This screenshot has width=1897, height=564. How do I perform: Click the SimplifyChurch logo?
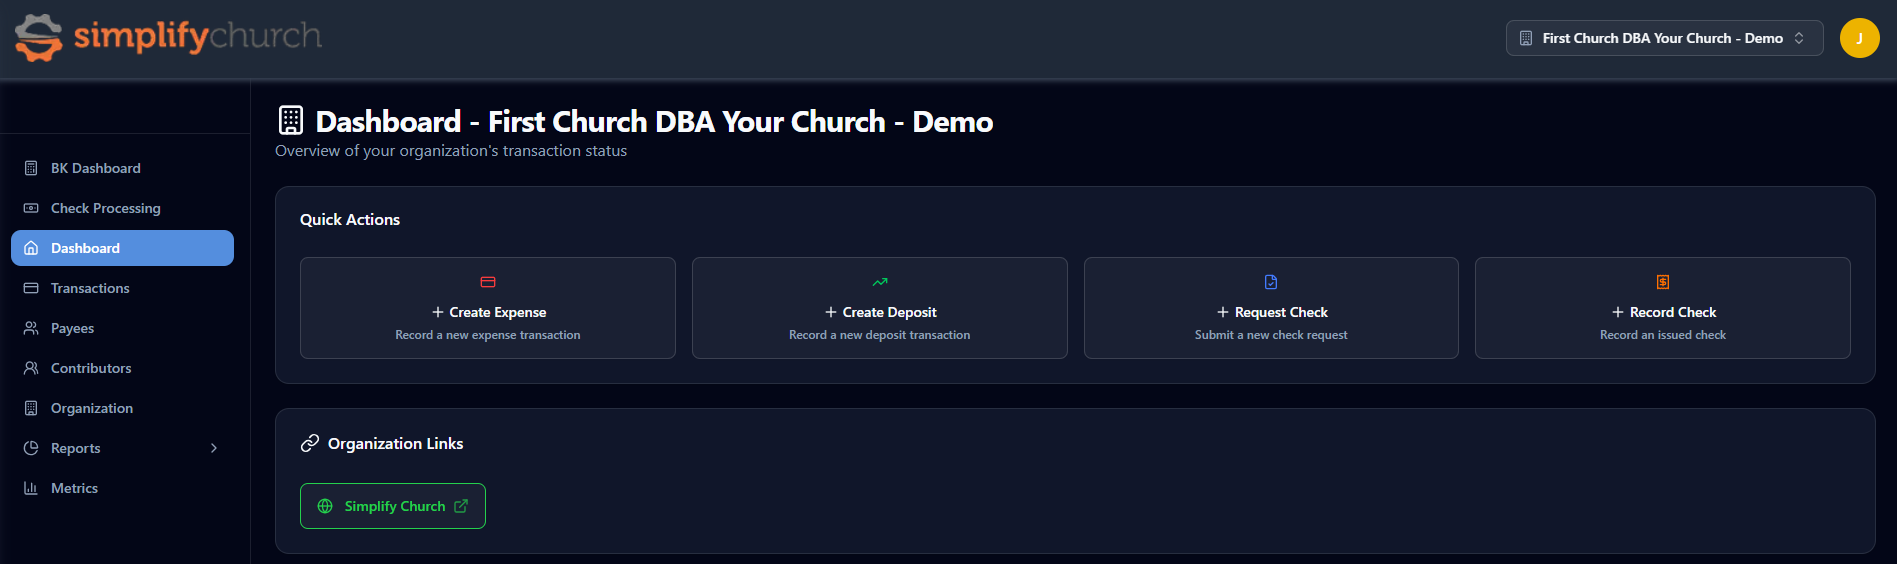(168, 38)
